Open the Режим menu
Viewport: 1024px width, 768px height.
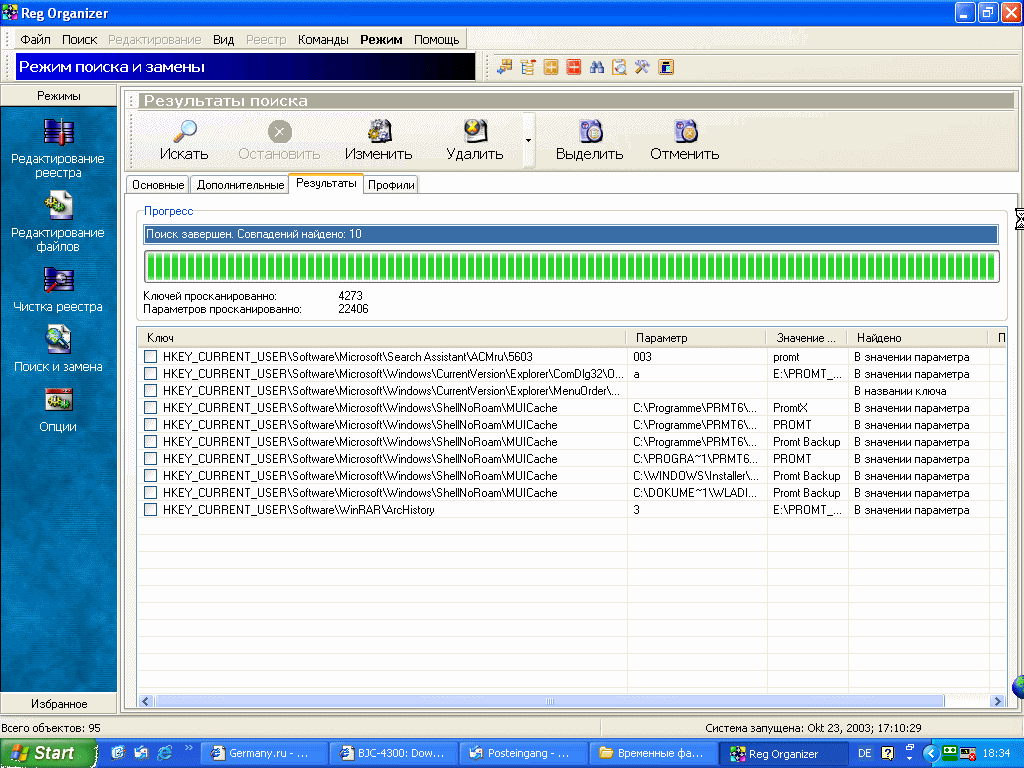click(381, 39)
